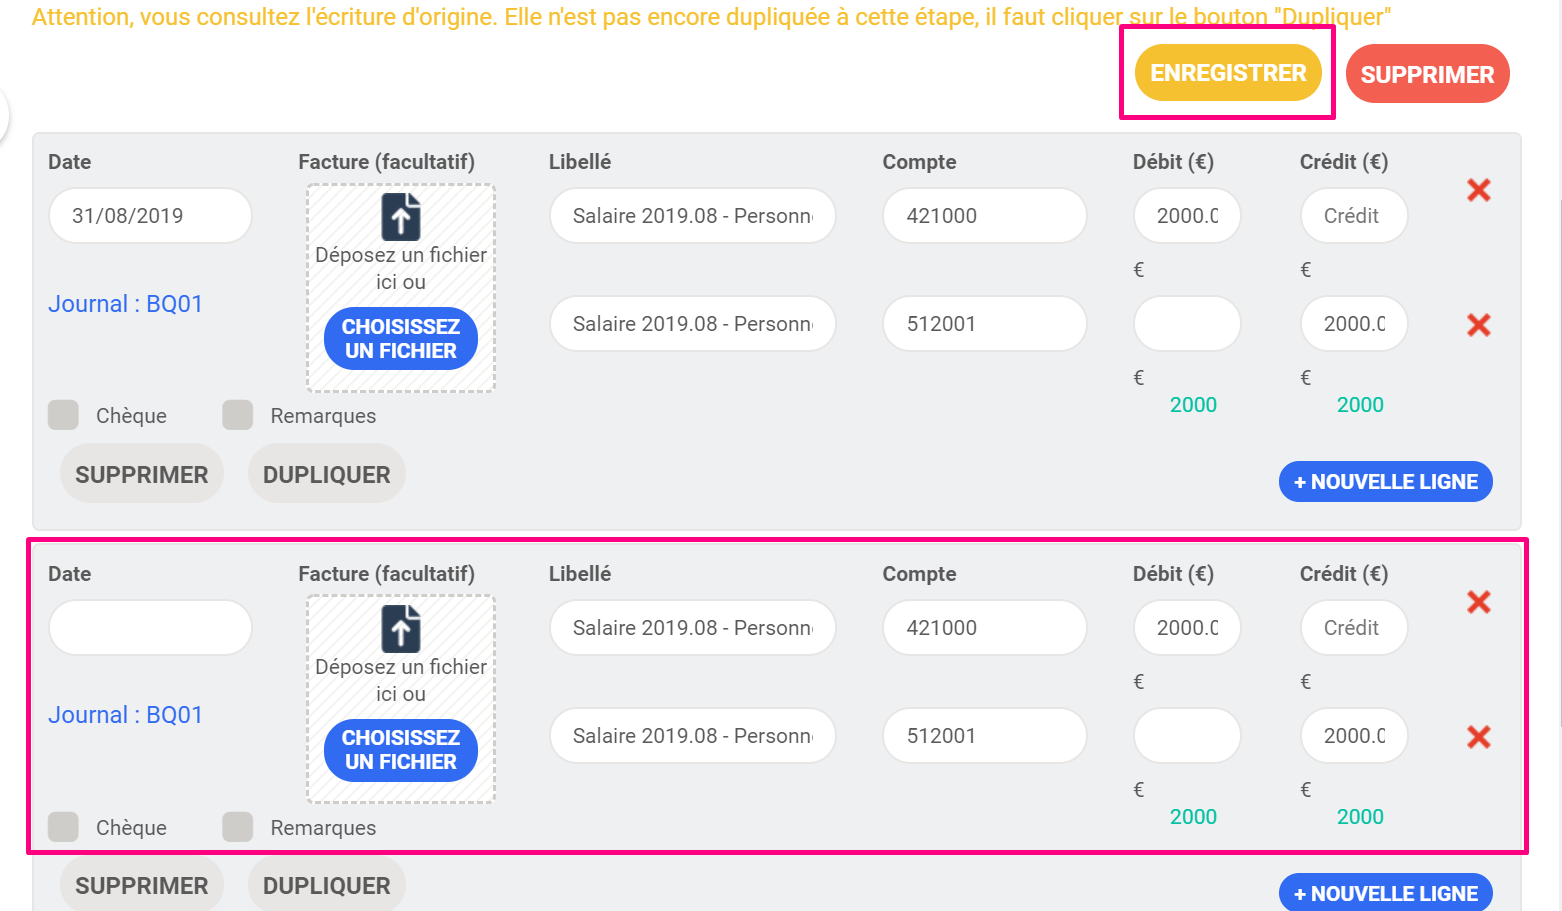Screen dimensions: 1562x911
Task: Save with the yellow Enregistrer button
Action: coord(1228,73)
